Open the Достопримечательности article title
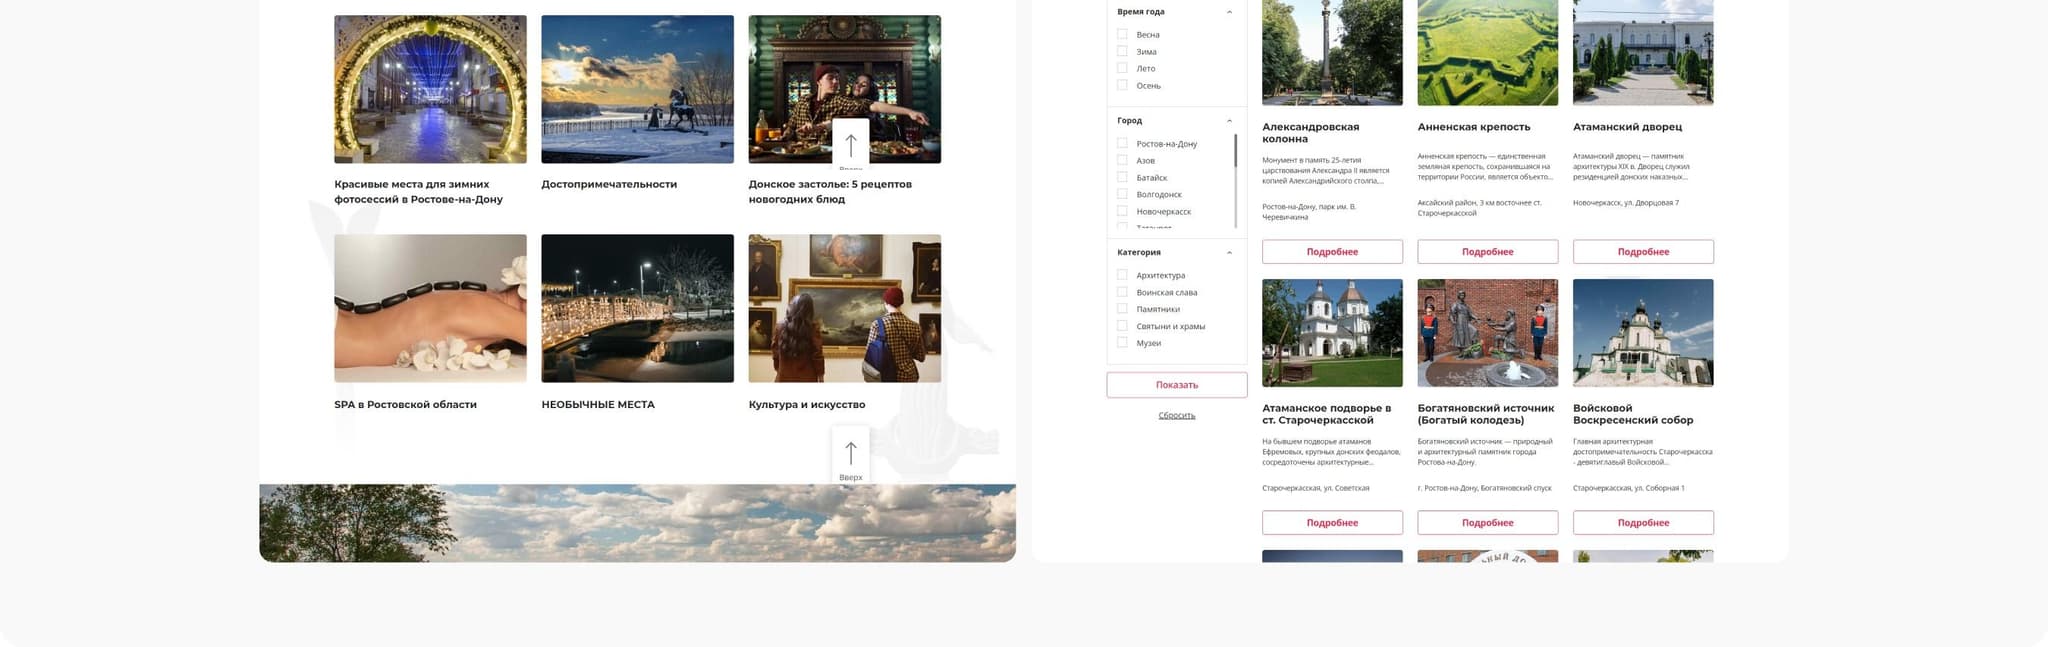Viewport: 2048px width, 647px height. (x=609, y=185)
